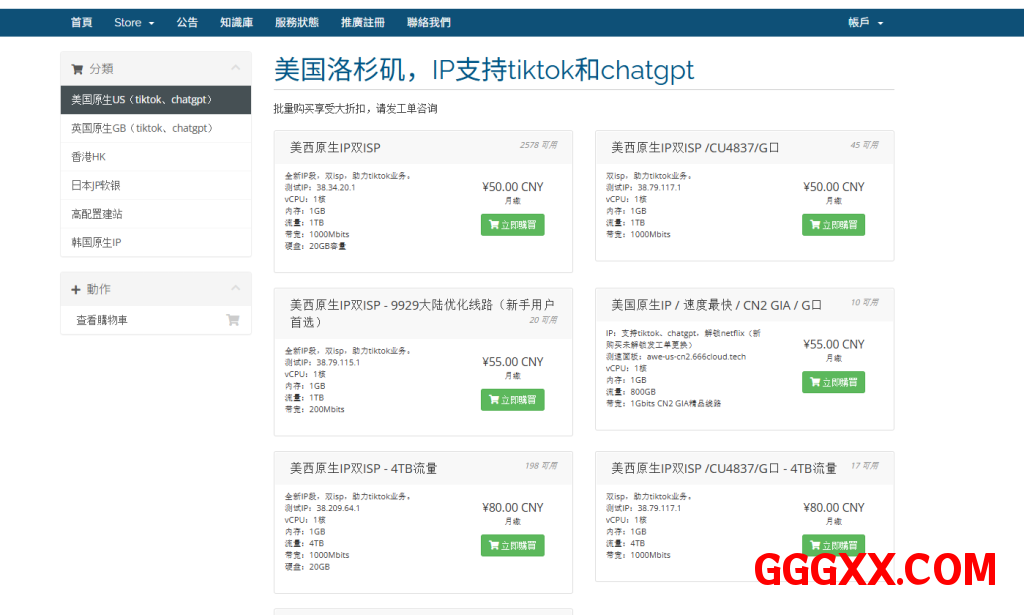Viewport: 1024px width, 615px height.
Task: Click the plus icon in the 動作 header
Action: [x=76, y=289]
